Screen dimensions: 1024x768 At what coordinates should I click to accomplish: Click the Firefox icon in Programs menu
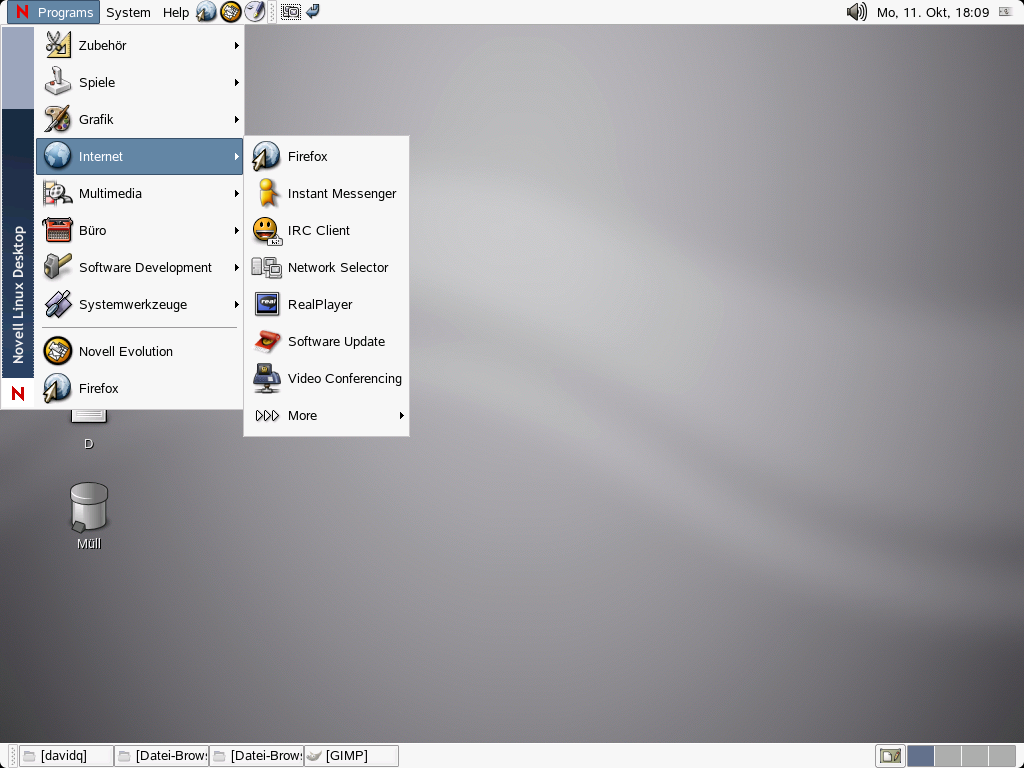pyautogui.click(x=57, y=388)
